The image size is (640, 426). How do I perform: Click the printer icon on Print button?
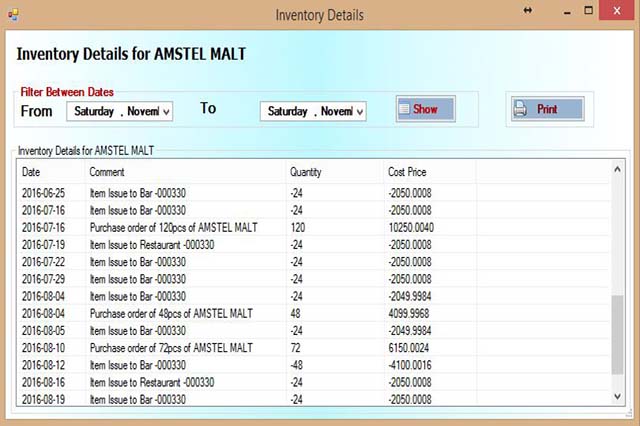(x=520, y=109)
